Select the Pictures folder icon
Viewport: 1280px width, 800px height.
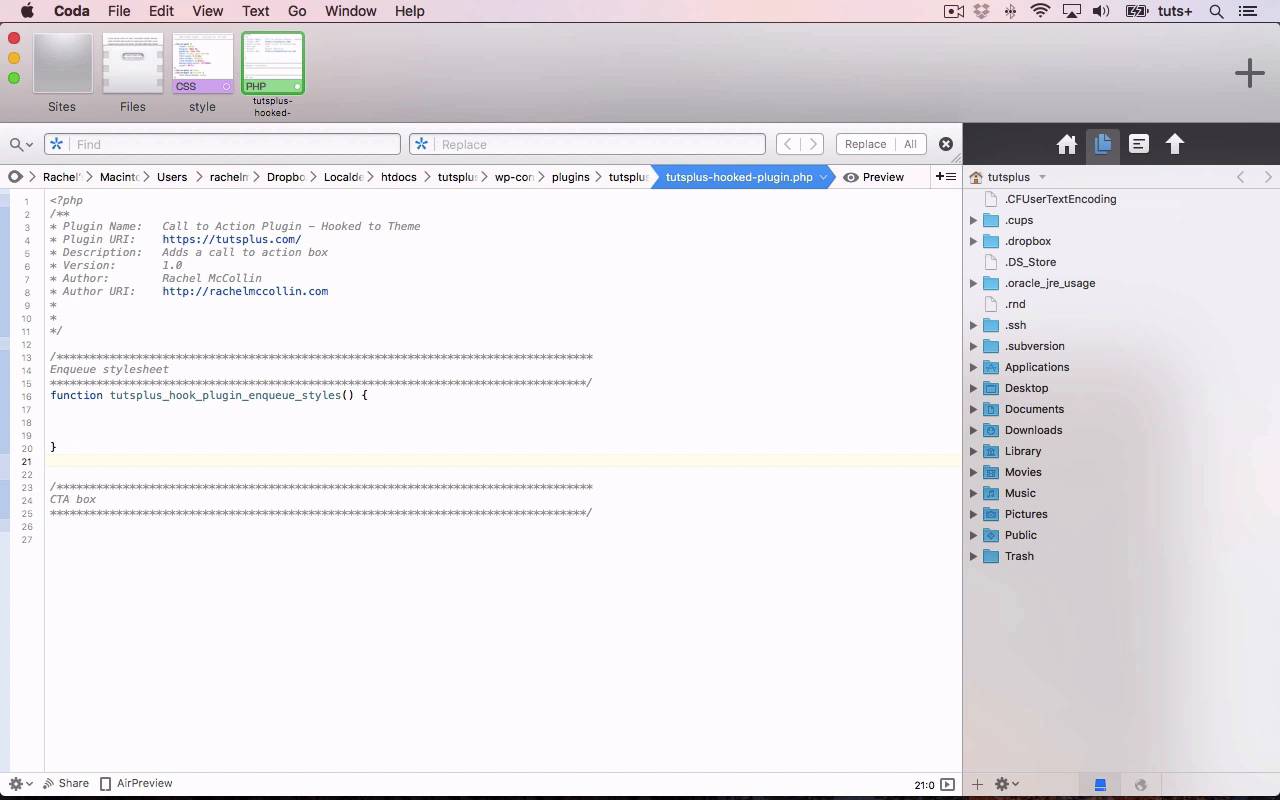click(991, 514)
